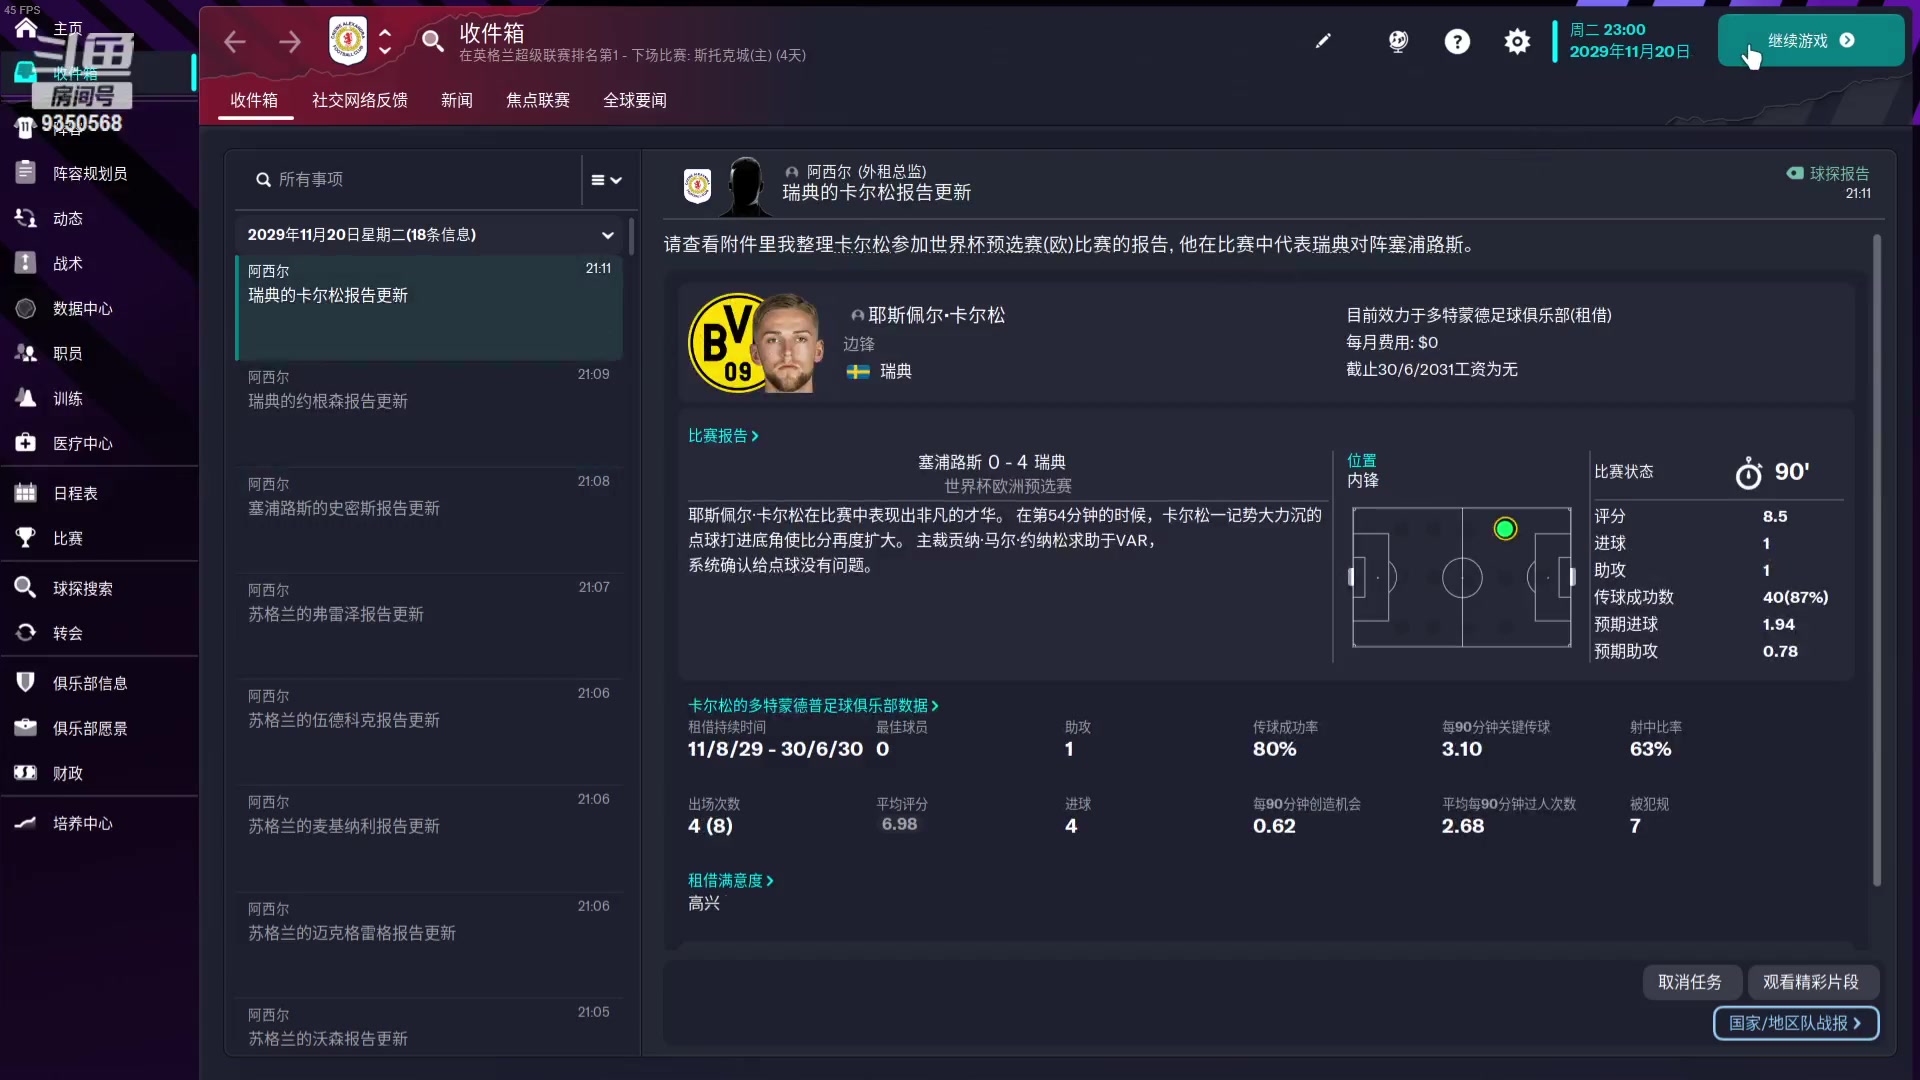Click the 球探报告 scout report tag
The height and width of the screenshot is (1080, 1920).
[1828, 173]
